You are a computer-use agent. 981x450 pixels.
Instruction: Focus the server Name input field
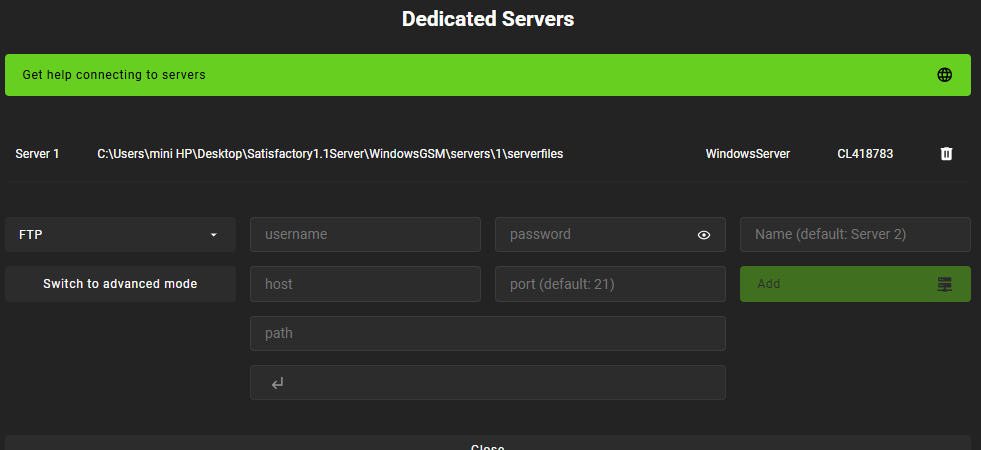[855, 235]
